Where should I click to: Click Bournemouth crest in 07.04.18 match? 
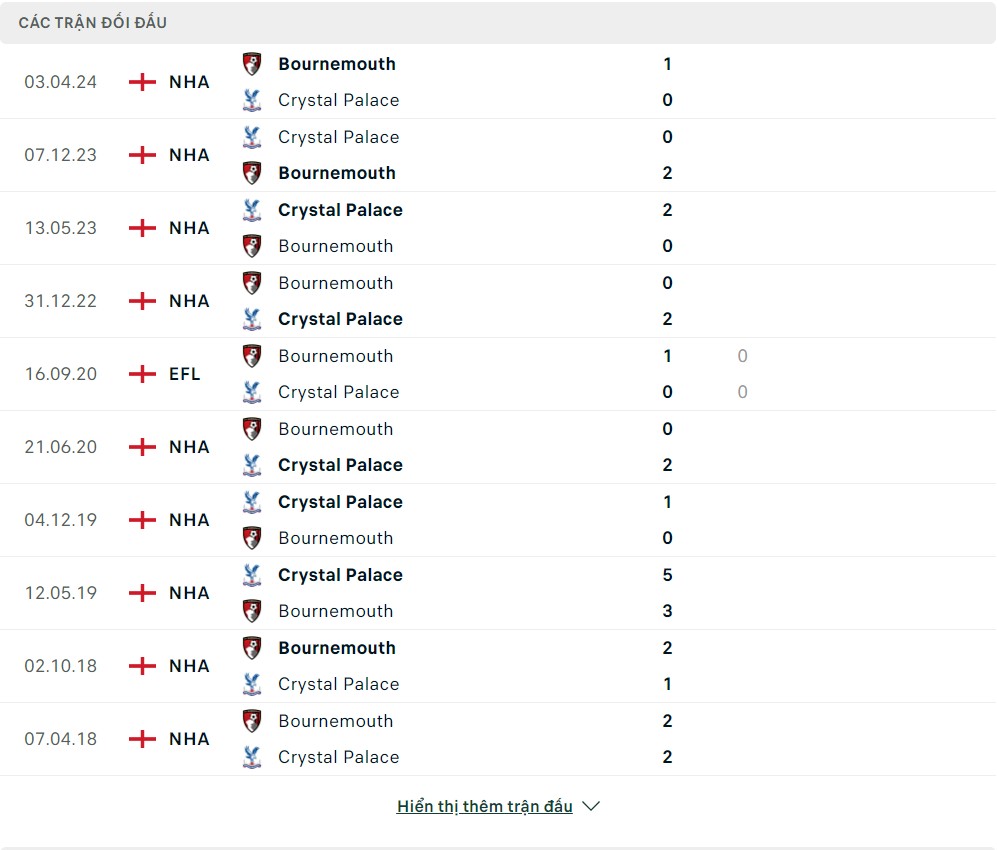252,721
